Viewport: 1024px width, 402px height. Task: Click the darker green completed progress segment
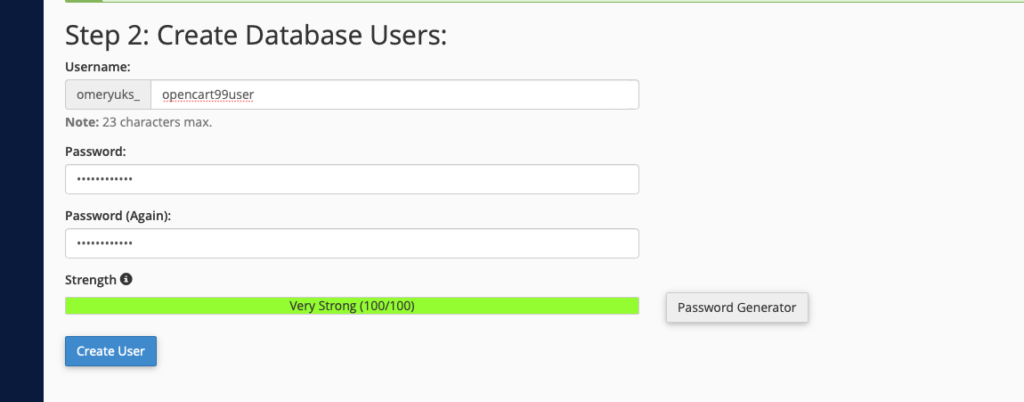[x=84, y=1]
